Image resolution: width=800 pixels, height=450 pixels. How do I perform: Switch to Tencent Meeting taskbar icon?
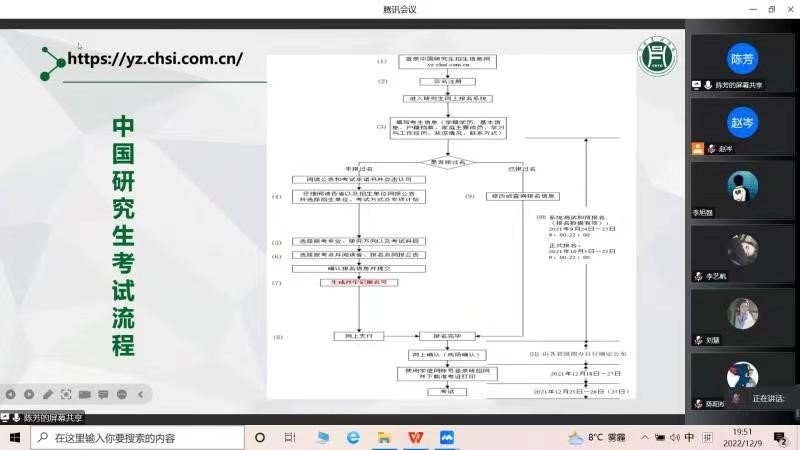pos(447,437)
